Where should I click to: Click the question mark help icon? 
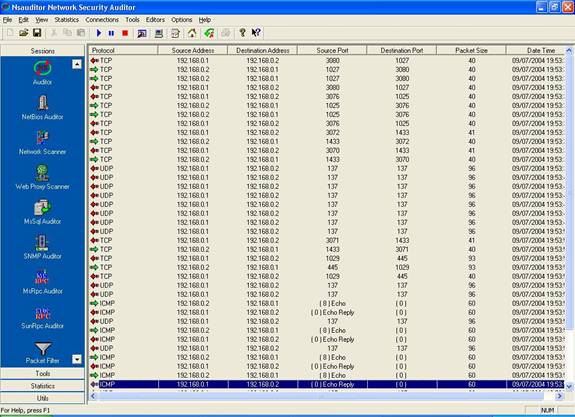(242, 33)
